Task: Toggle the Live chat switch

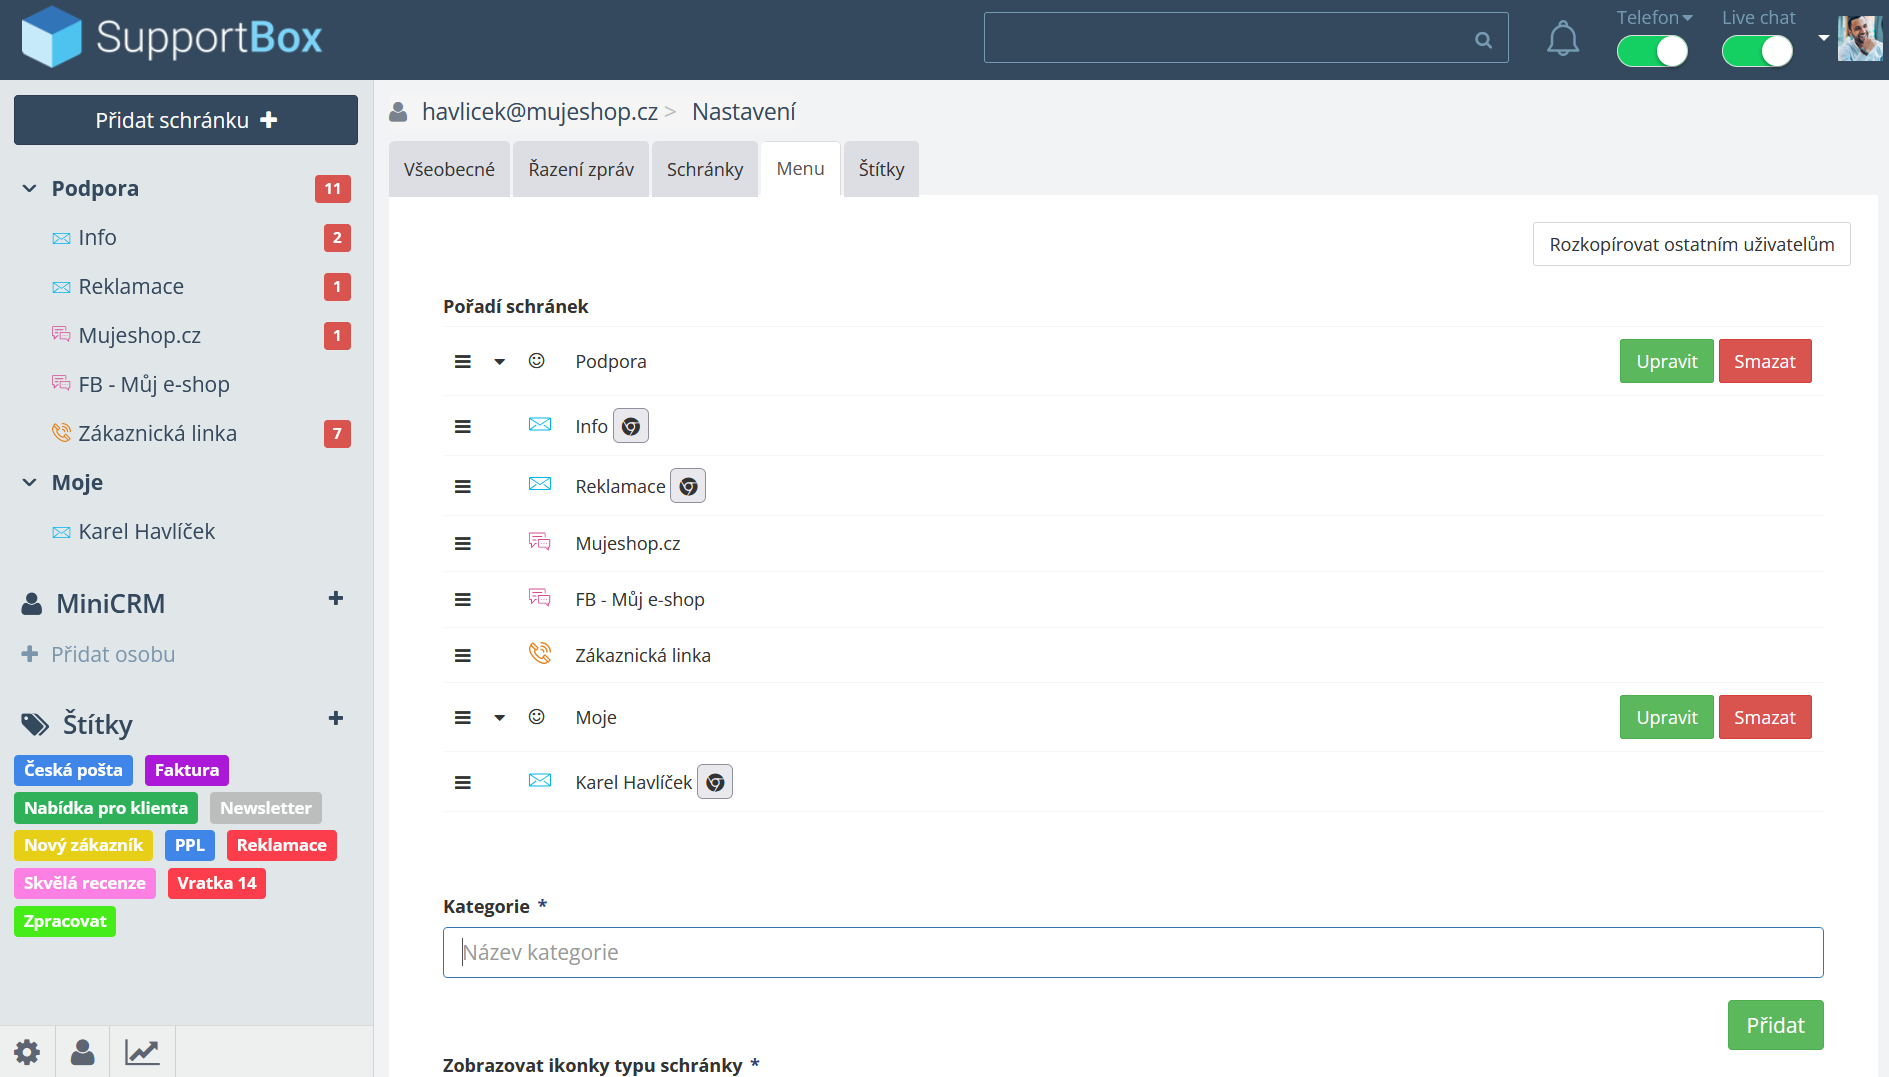Action: (x=1757, y=51)
